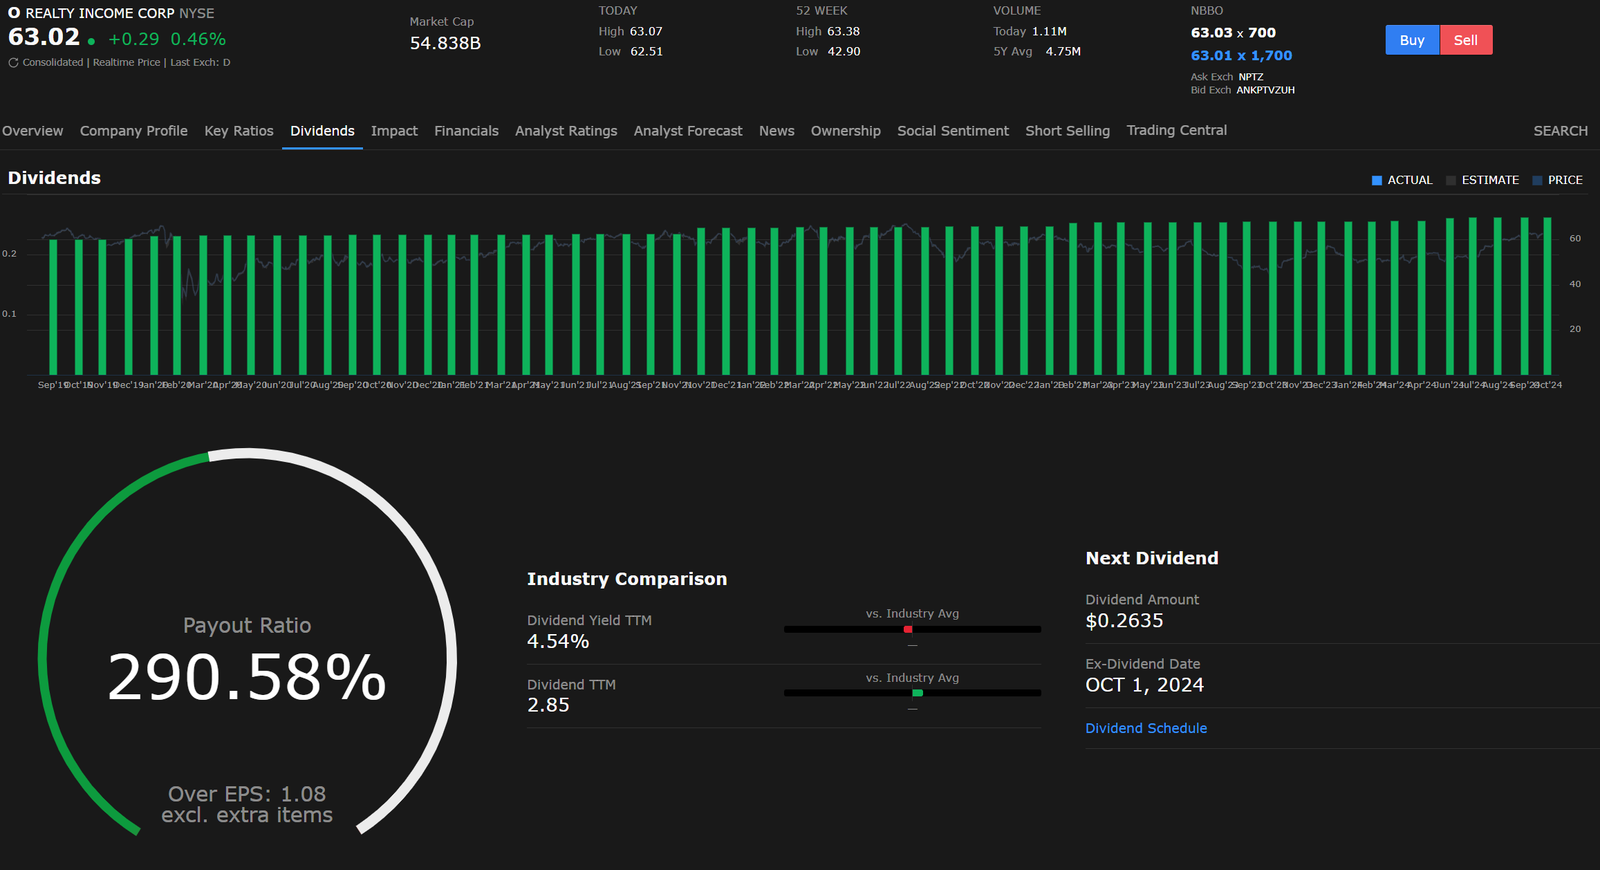Image resolution: width=1600 pixels, height=870 pixels.
Task: Open the Social Sentiment tab
Action: tap(953, 131)
